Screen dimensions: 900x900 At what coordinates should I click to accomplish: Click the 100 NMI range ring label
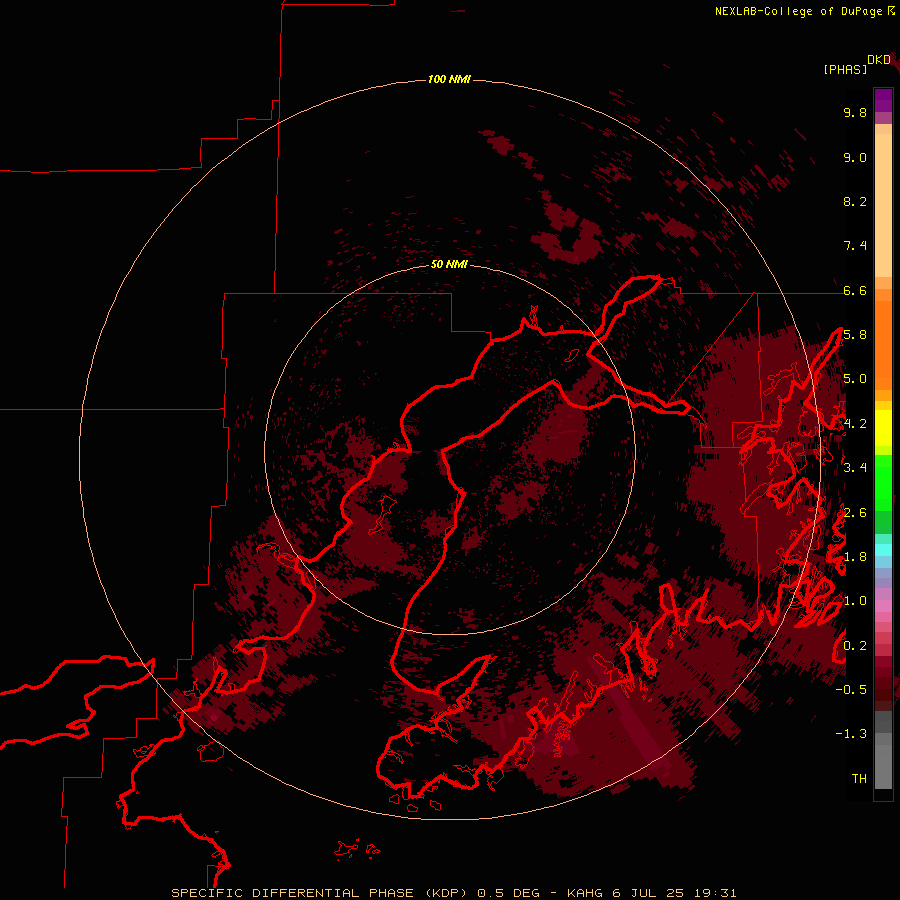click(x=449, y=79)
